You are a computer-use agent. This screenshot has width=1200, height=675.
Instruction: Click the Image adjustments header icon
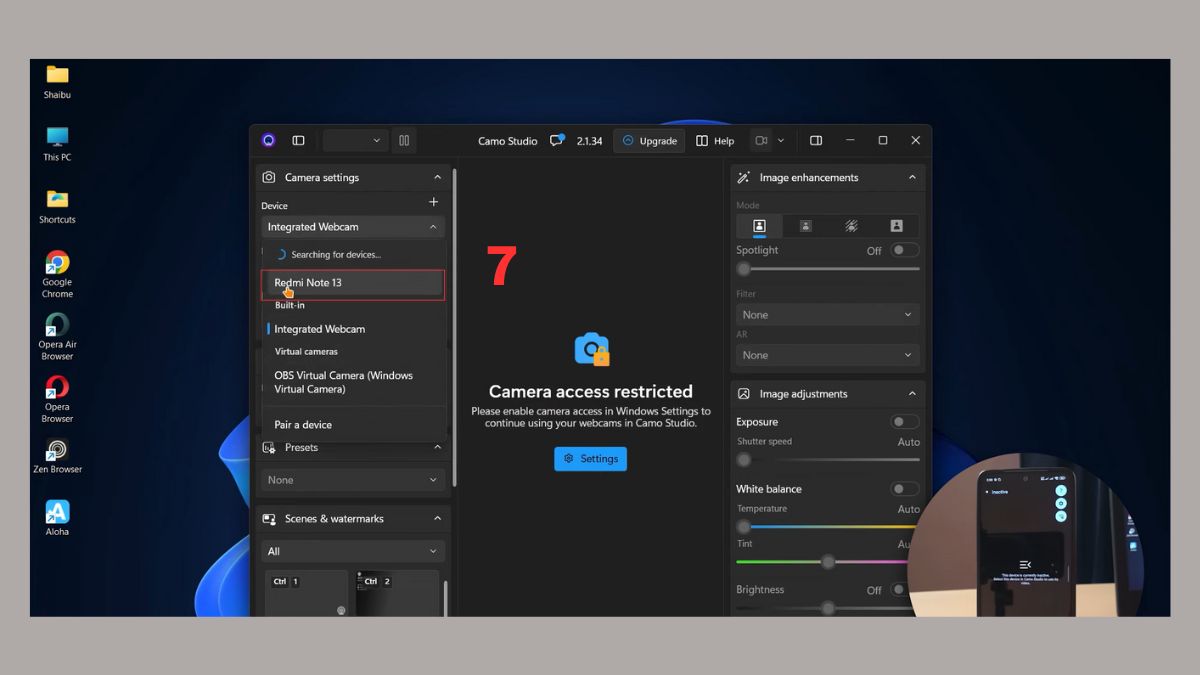pos(744,394)
